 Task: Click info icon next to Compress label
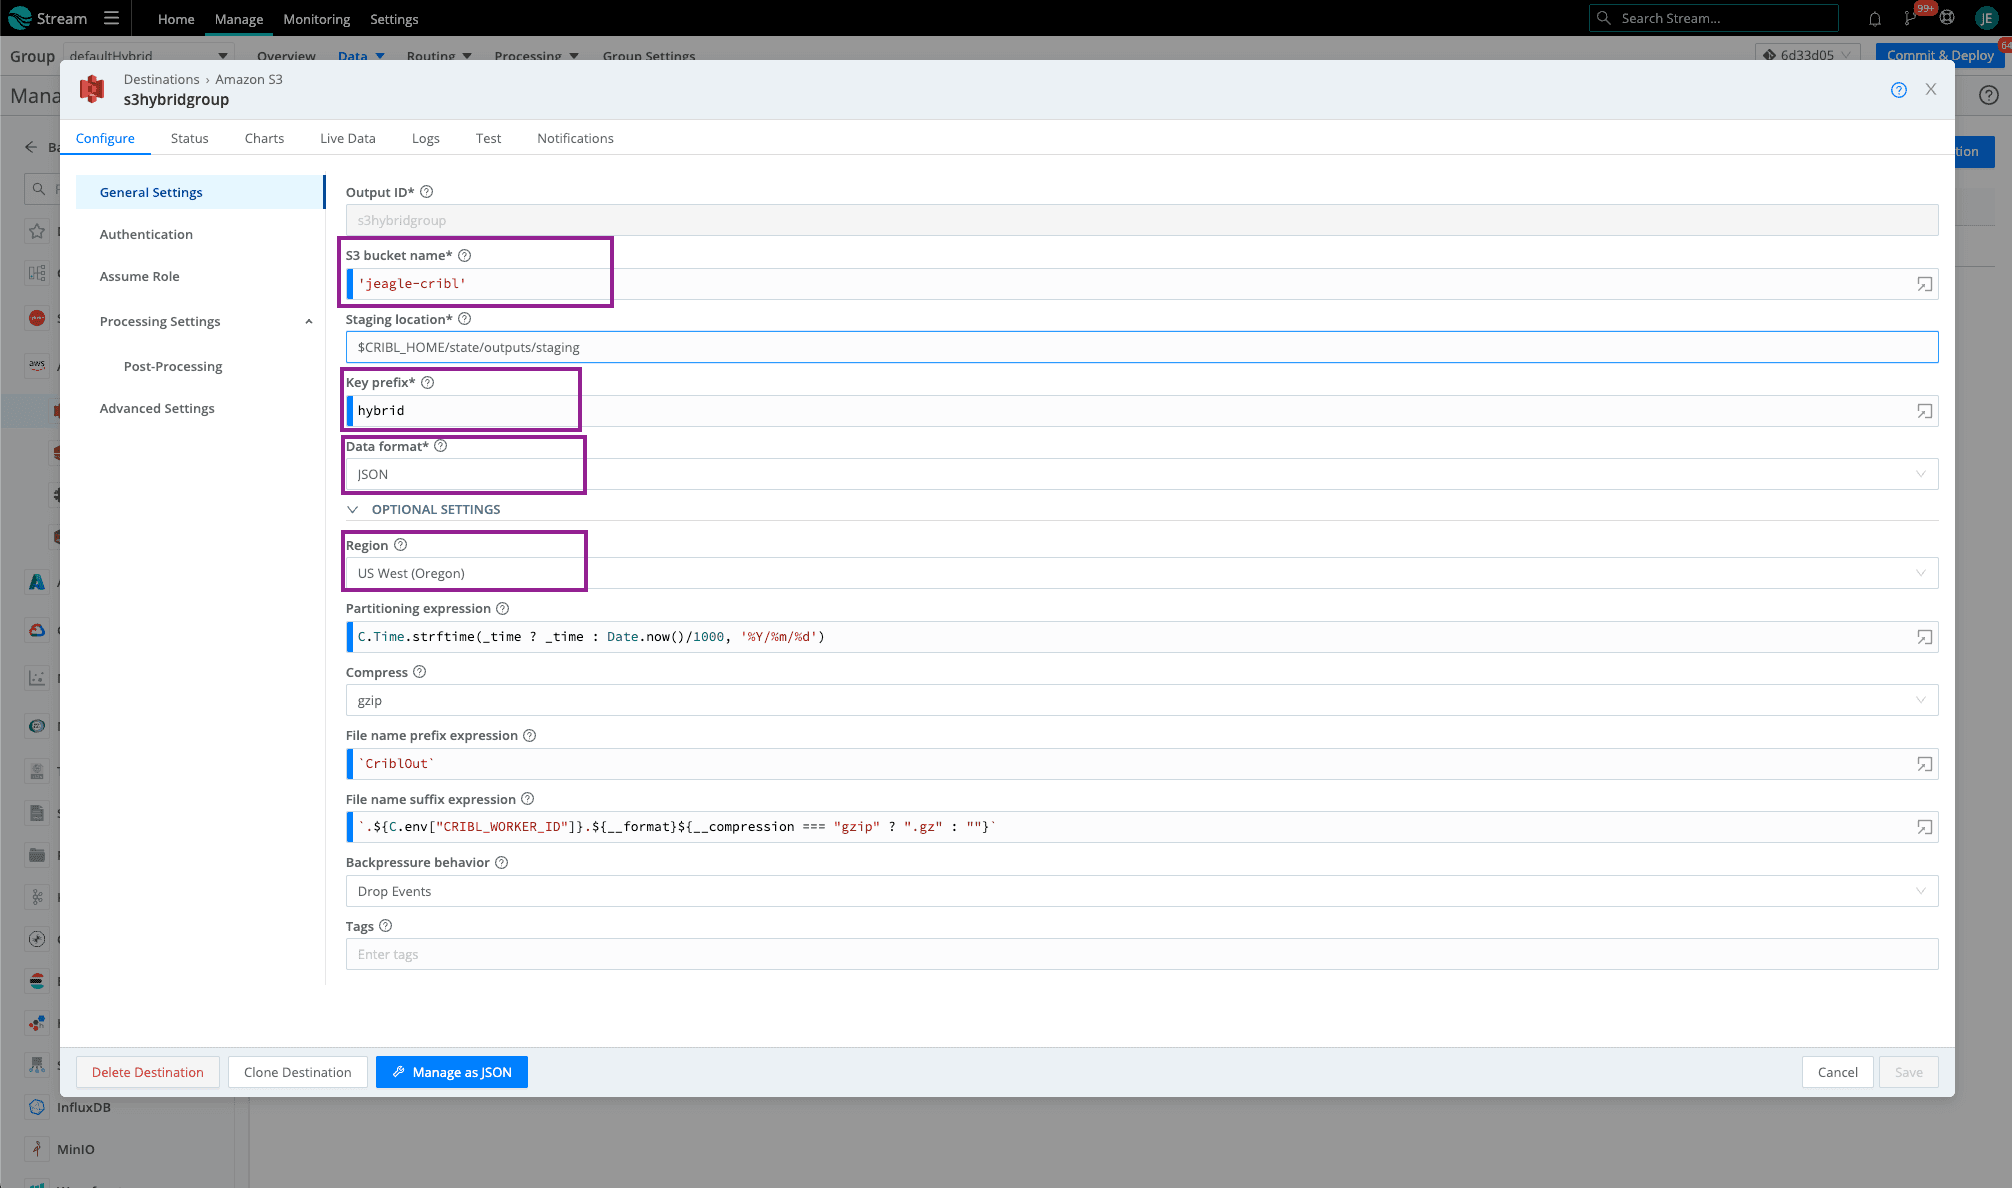click(420, 672)
